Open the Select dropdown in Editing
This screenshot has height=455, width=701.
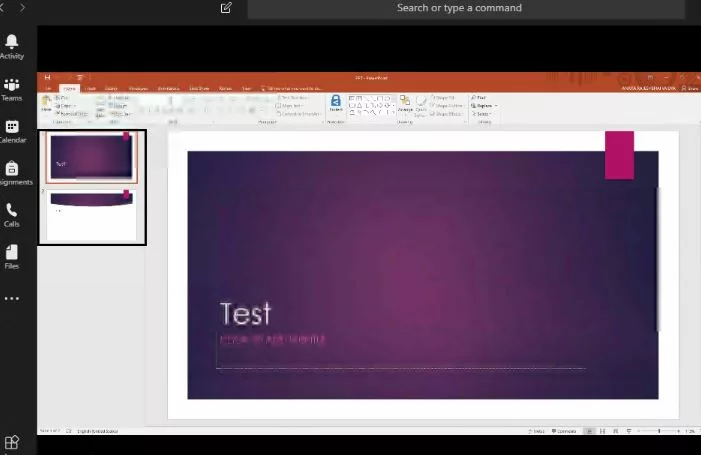(x=481, y=114)
